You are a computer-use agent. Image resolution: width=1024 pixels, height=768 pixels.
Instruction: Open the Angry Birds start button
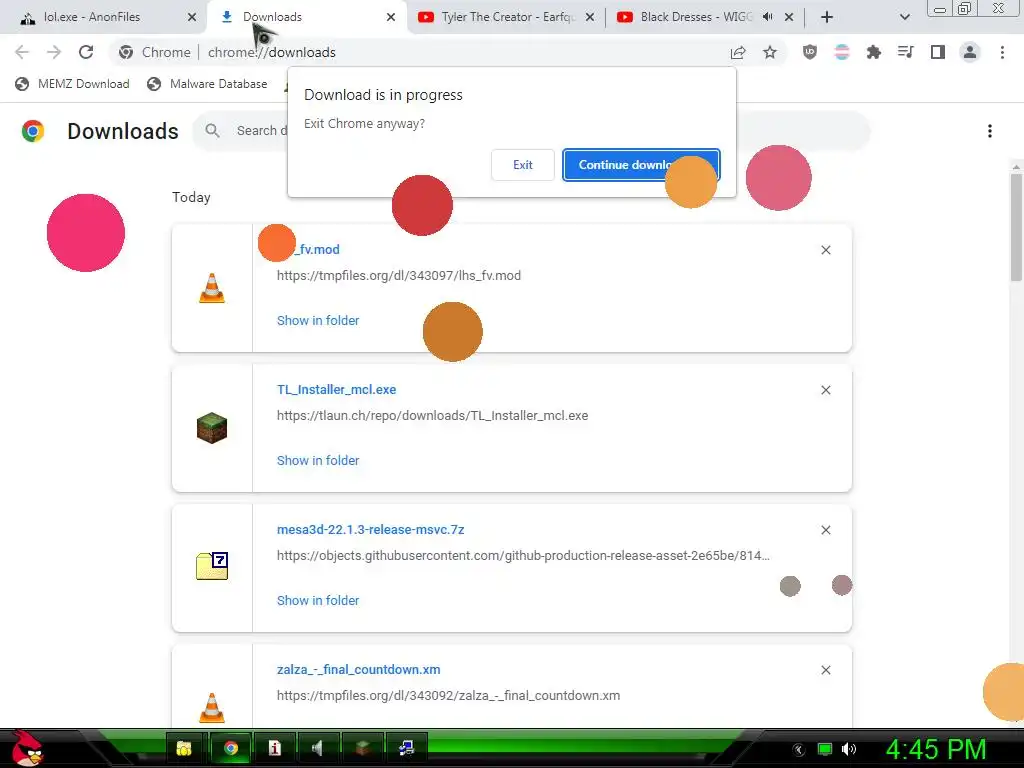[x=26, y=748]
